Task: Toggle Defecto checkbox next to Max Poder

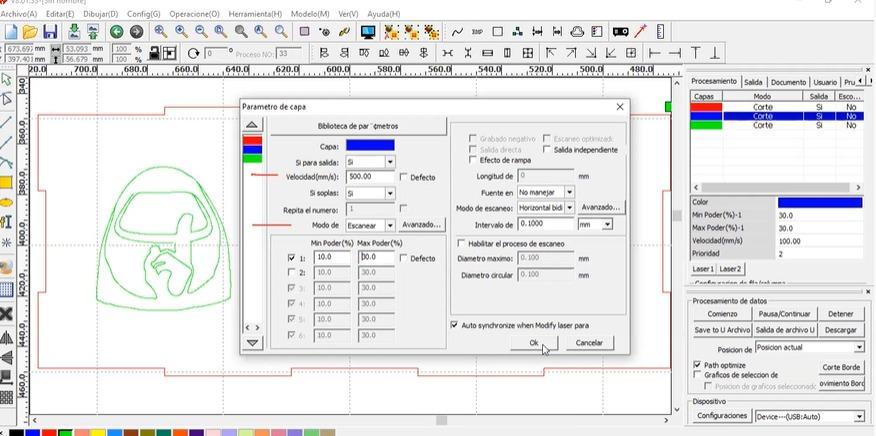Action: click(x=403, y=258)
